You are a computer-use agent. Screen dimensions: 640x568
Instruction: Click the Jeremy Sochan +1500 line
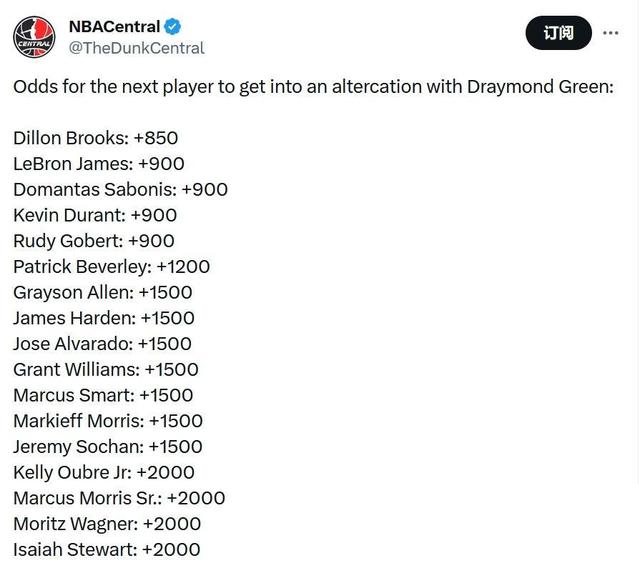point(107,446)
